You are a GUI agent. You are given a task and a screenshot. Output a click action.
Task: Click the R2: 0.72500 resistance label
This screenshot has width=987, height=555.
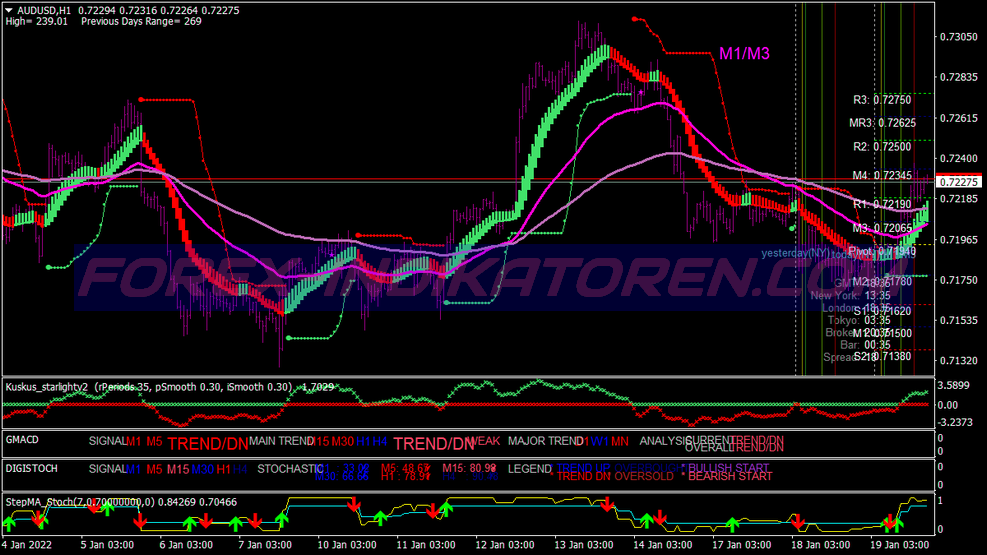click(x=882, y=147)
